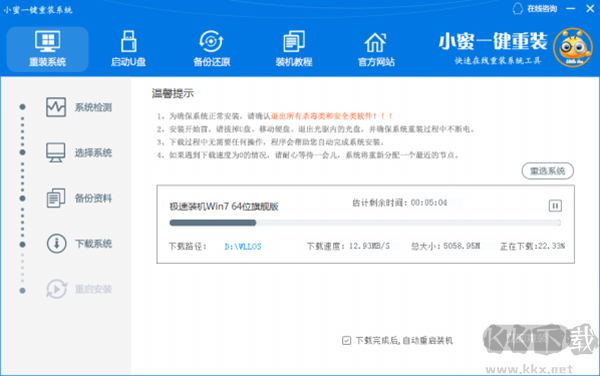Click the 重选系统 button
This screenshot has width=600, height=376.
pyautogui.click(x=548, y=171)
